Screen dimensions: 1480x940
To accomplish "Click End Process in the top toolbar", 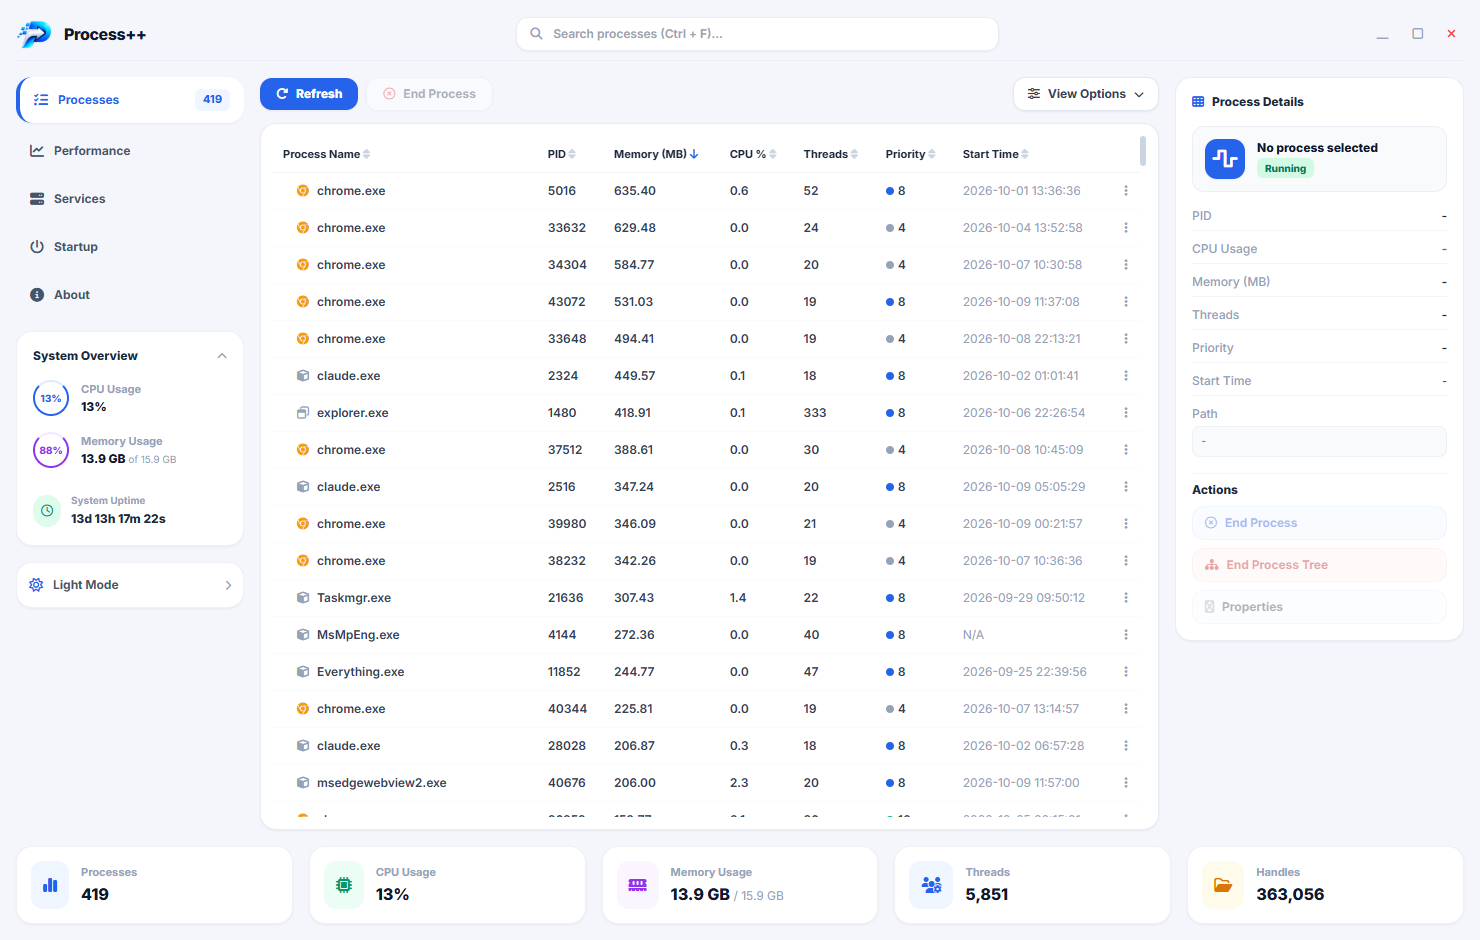I will click(429, 94).
